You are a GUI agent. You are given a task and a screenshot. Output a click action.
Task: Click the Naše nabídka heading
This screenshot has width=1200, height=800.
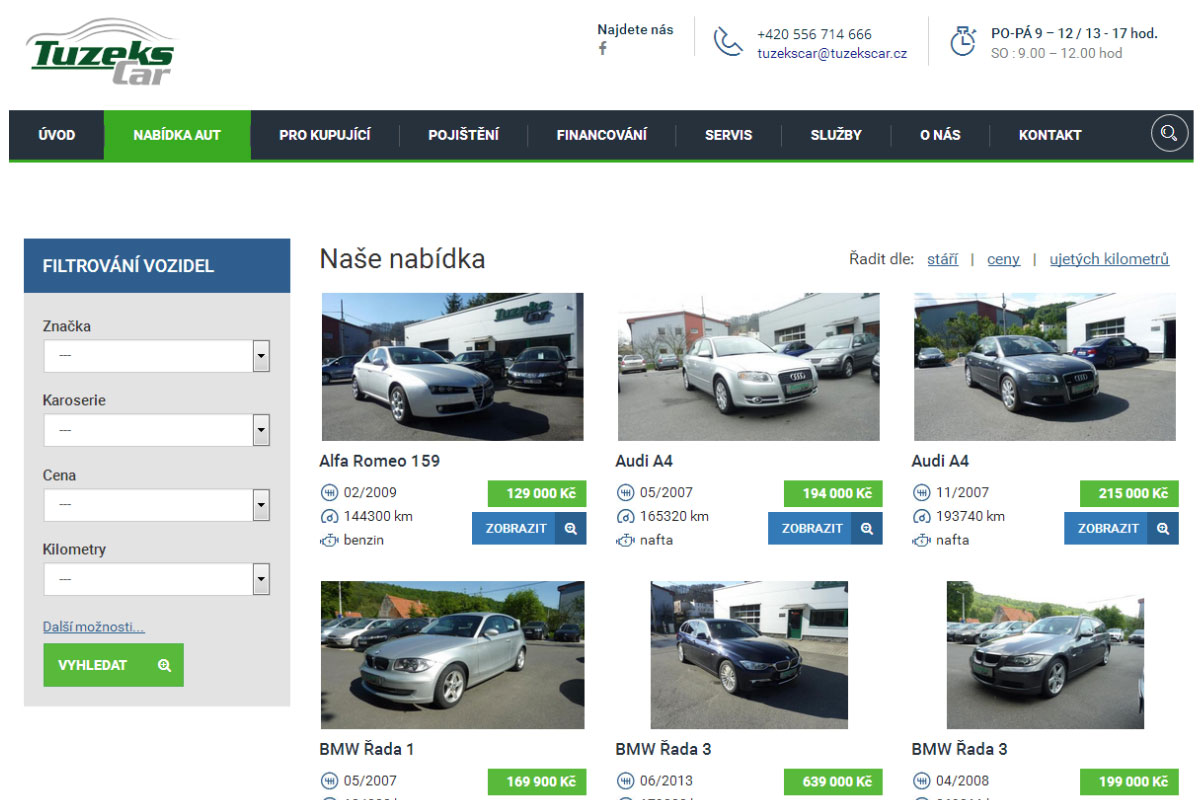click(x=402, y=259)
